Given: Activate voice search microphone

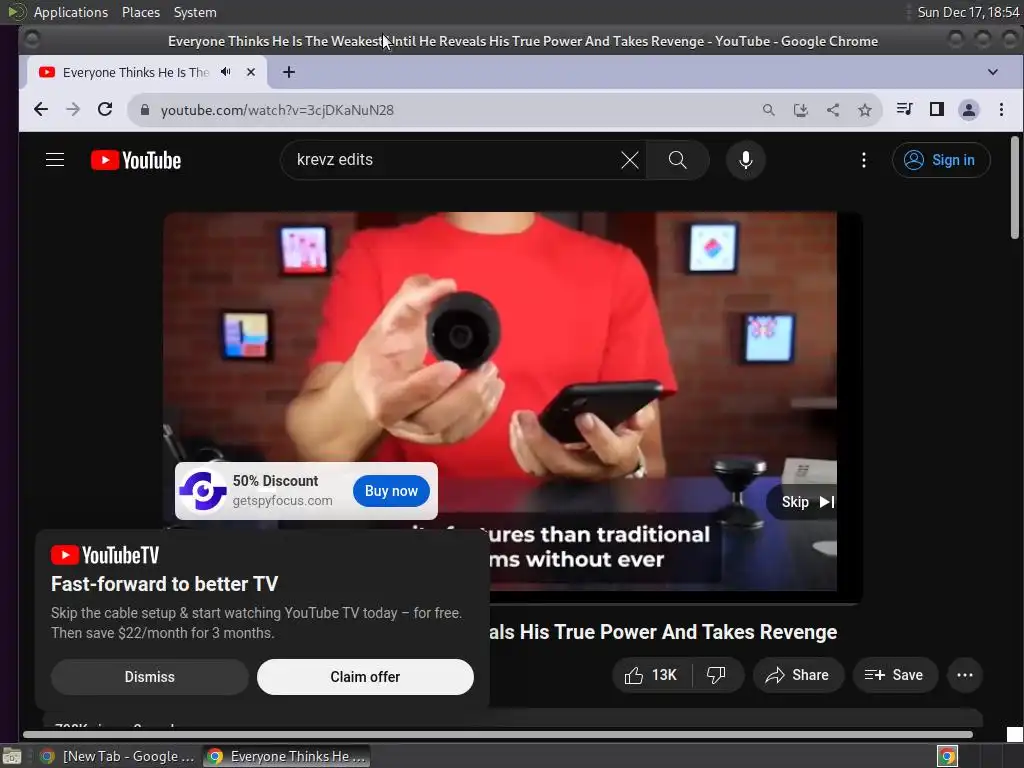Looking at the screenshot, I should [745, 160].
